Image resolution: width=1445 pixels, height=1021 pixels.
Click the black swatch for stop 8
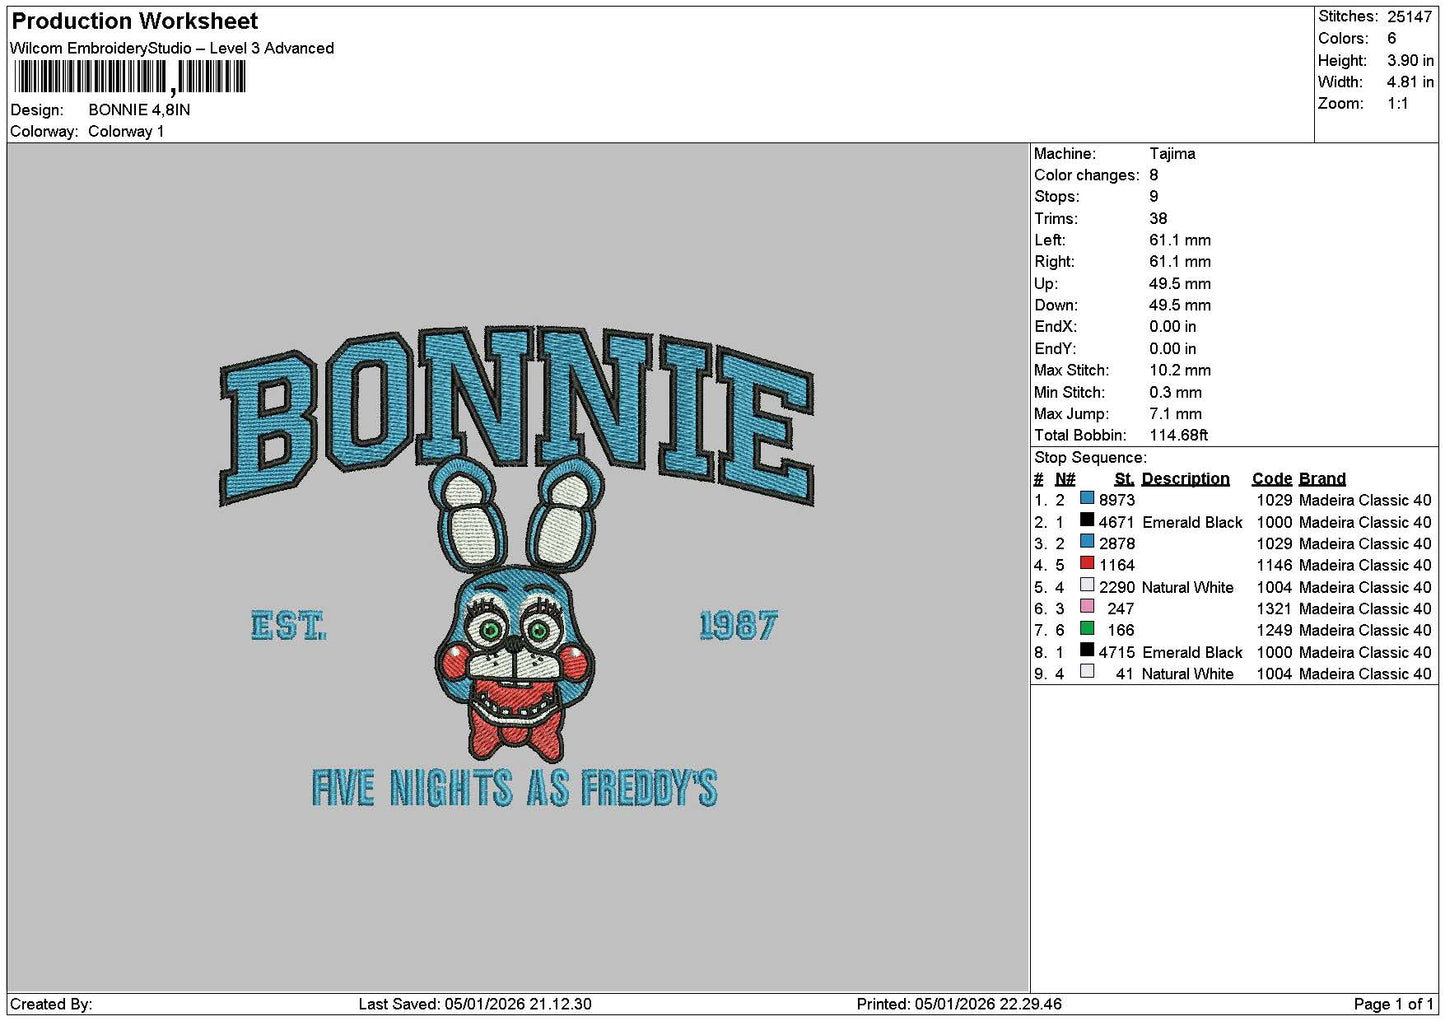pyautogui.click(x=1087, y=650)
